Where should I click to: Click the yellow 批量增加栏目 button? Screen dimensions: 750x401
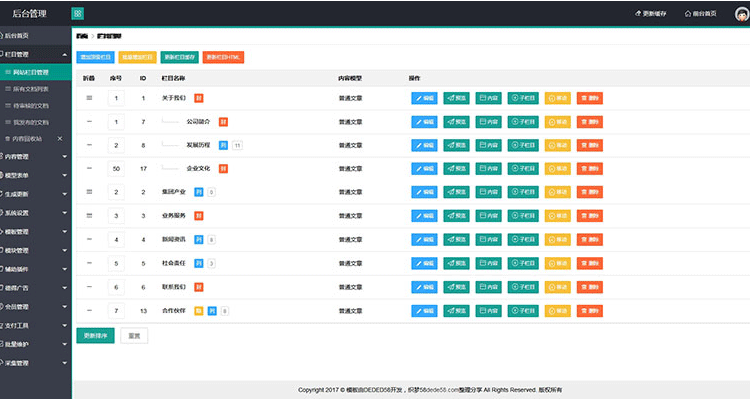click(x=137, y=57)
